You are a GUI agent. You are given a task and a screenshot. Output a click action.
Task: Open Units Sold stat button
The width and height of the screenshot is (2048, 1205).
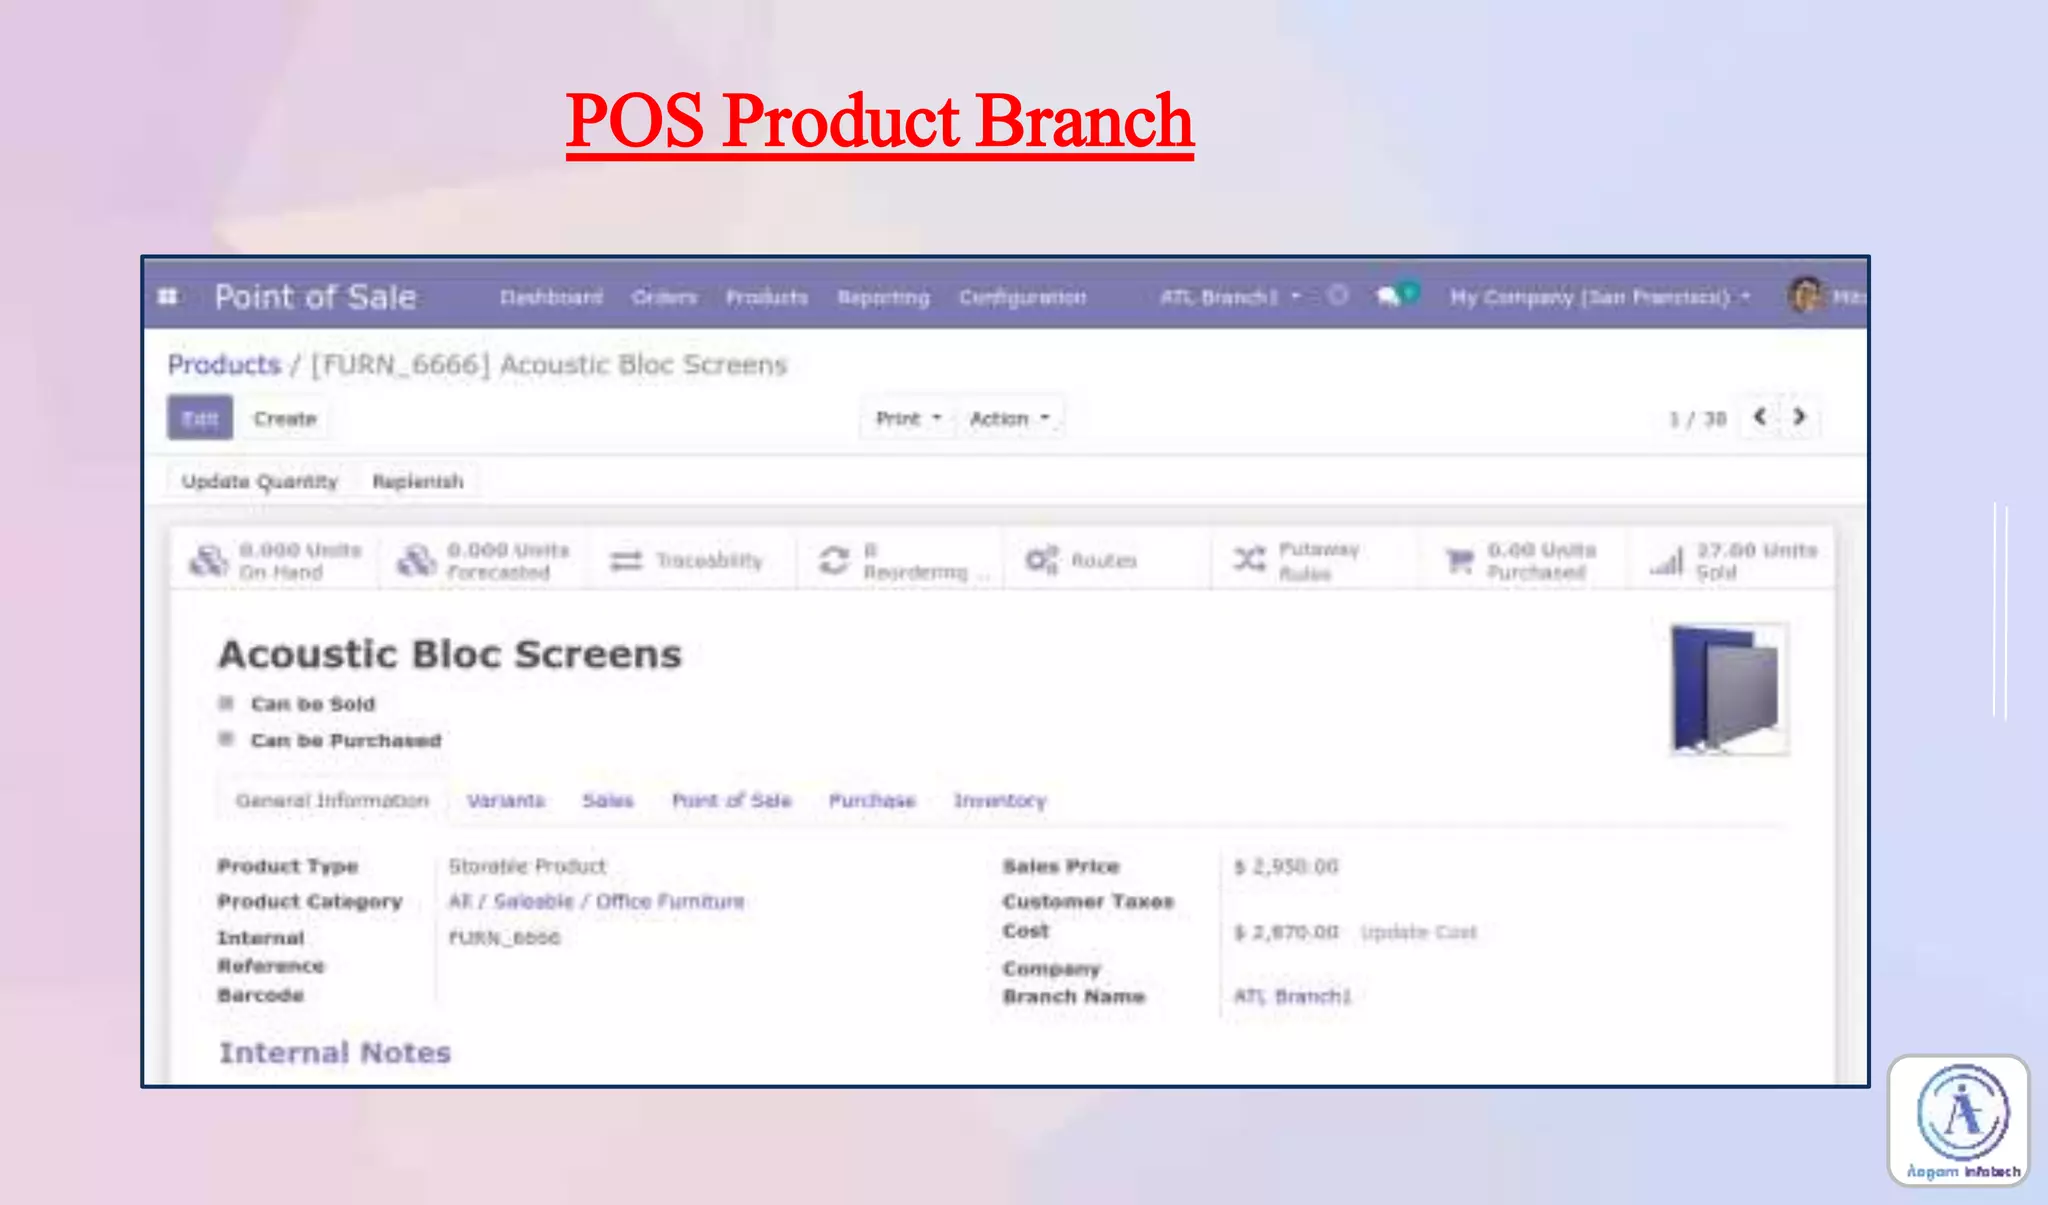[x=1732, y=561]
